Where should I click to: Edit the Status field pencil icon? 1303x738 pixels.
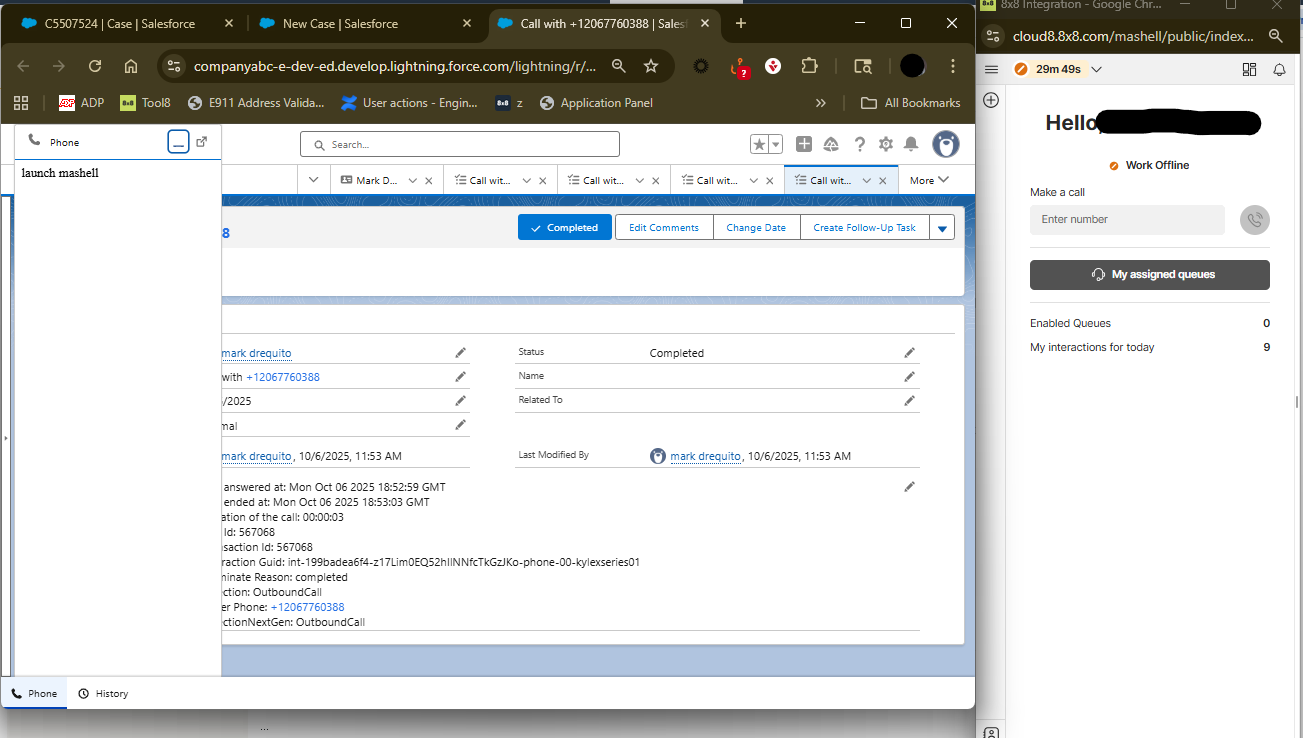coord(909,353)
